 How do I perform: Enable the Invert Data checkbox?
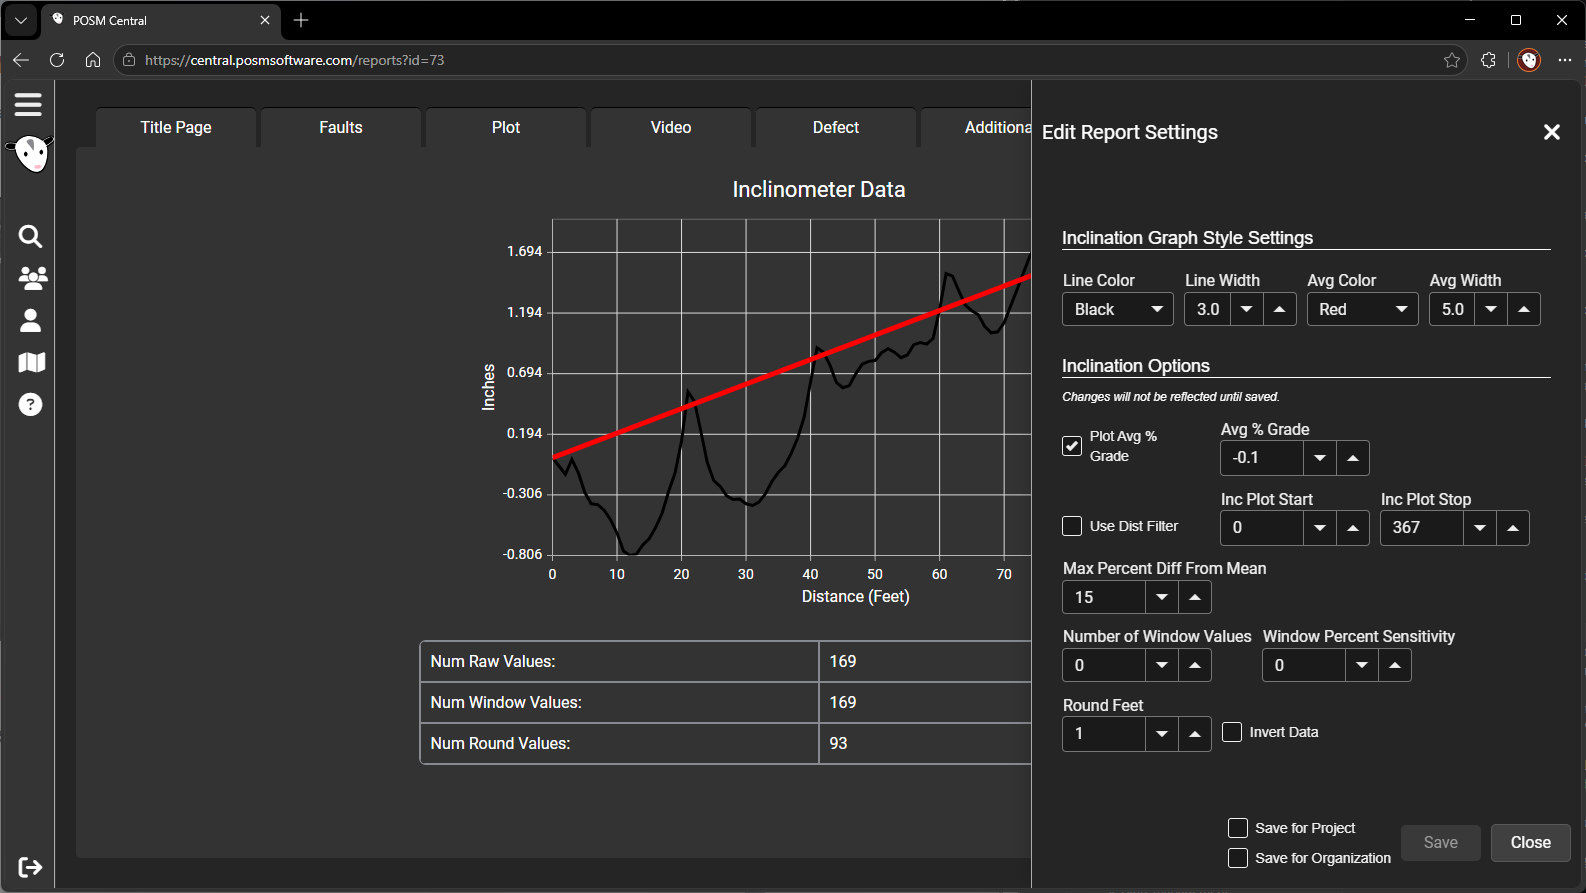1232,732
